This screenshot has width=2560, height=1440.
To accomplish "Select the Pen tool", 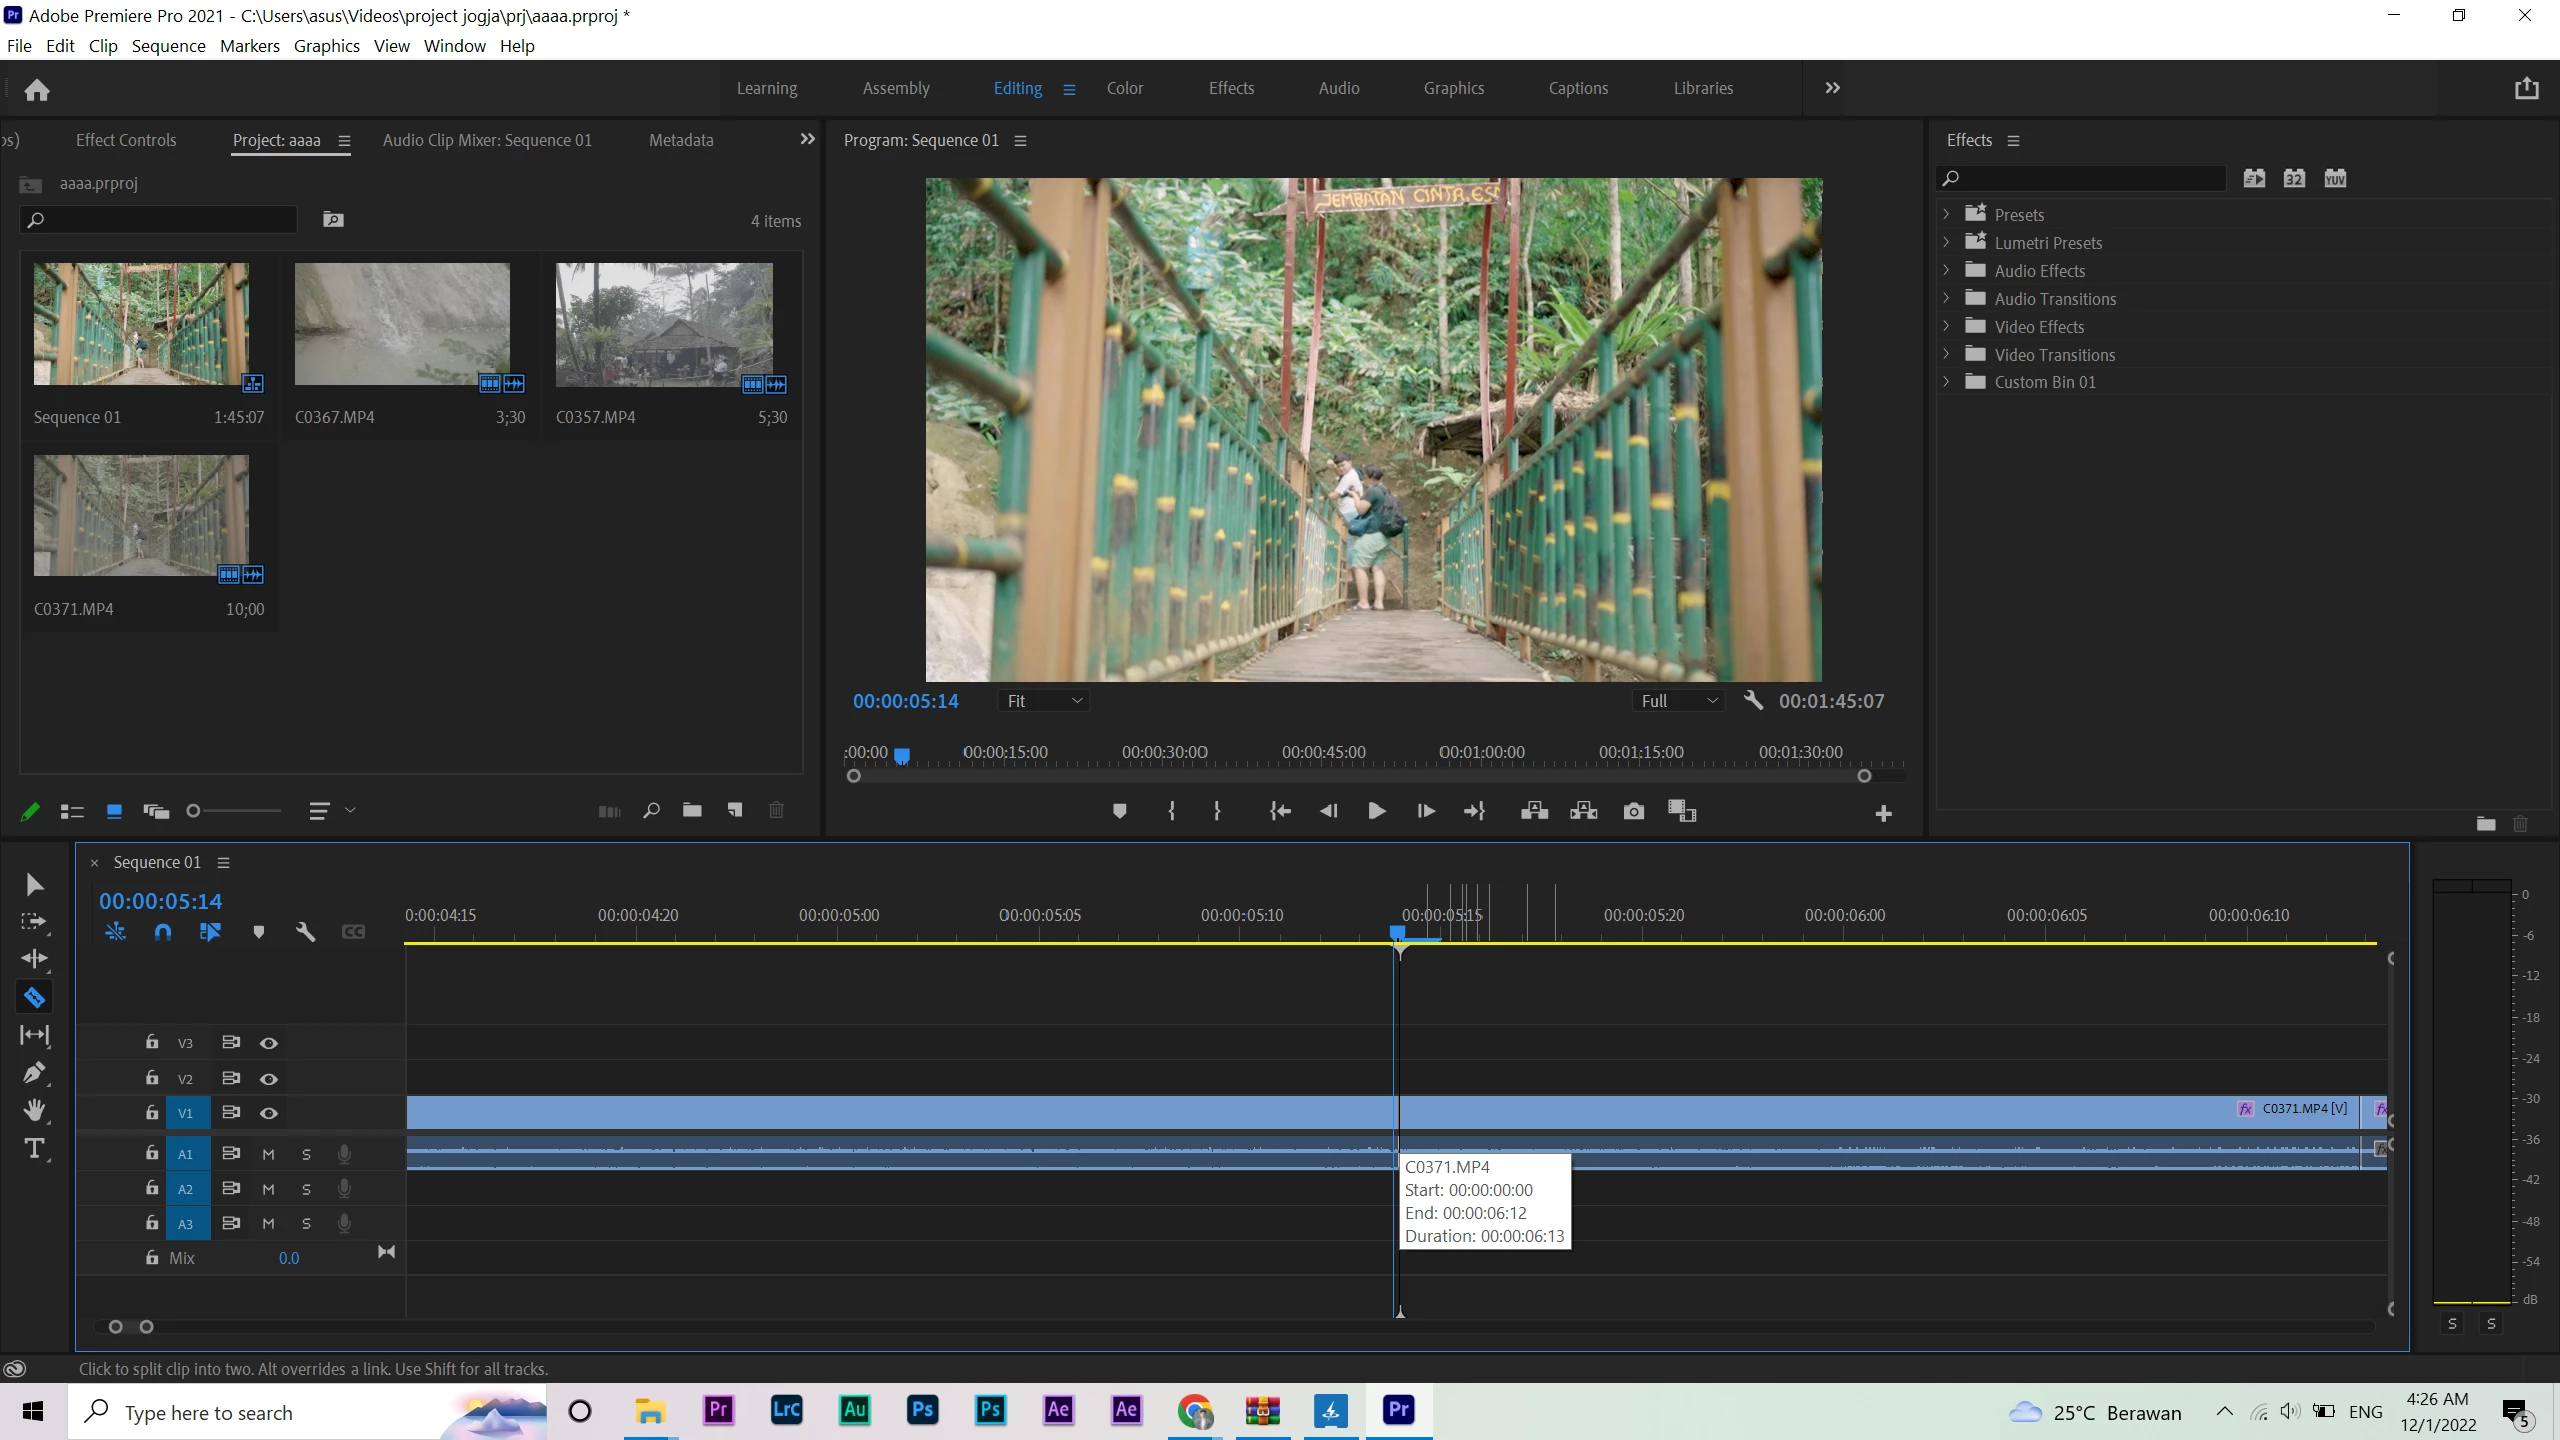I will pos(34,1073).
